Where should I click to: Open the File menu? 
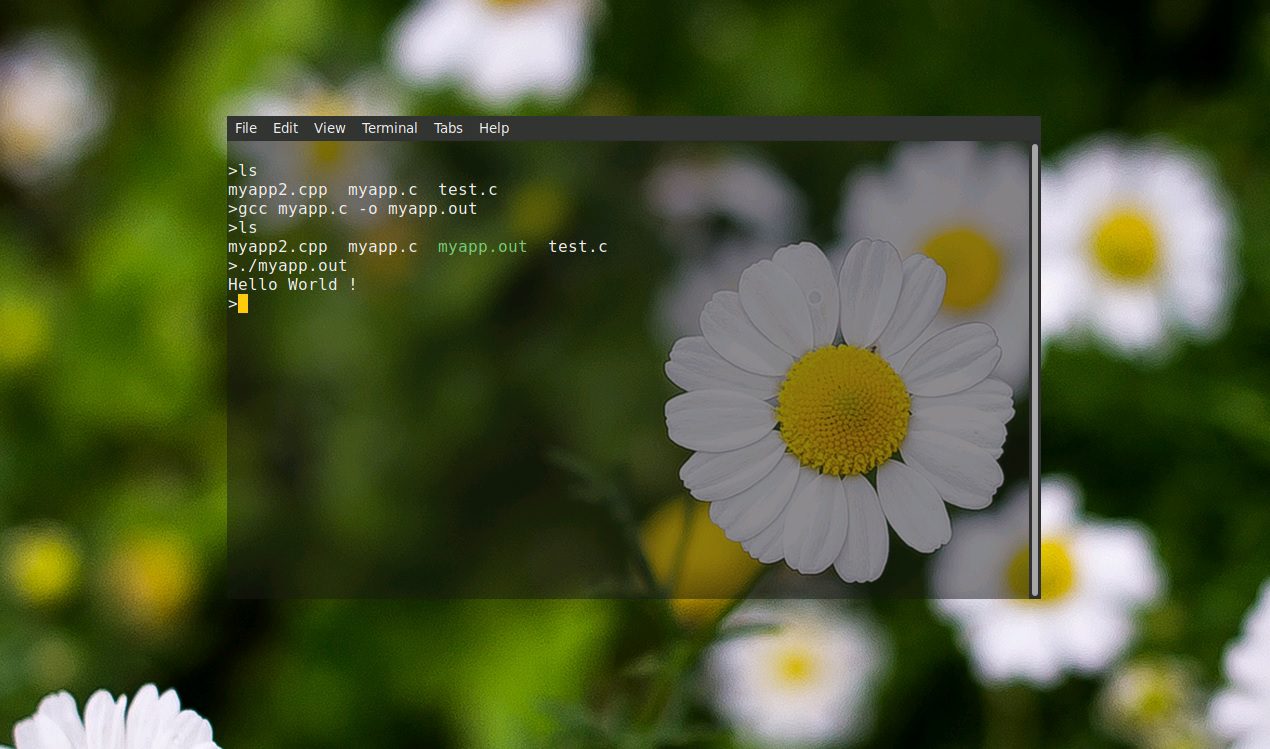[245, 128]
